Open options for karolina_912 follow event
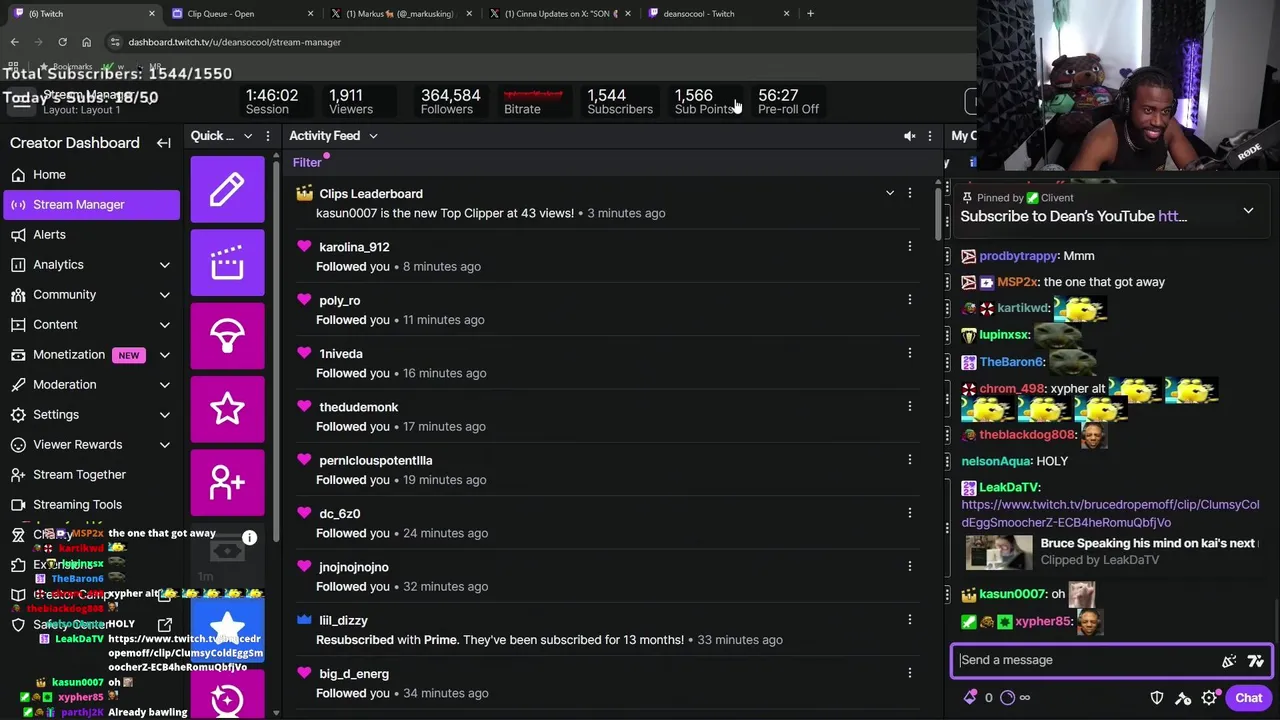Screen dimensions: 1280x720 (909, 246)
